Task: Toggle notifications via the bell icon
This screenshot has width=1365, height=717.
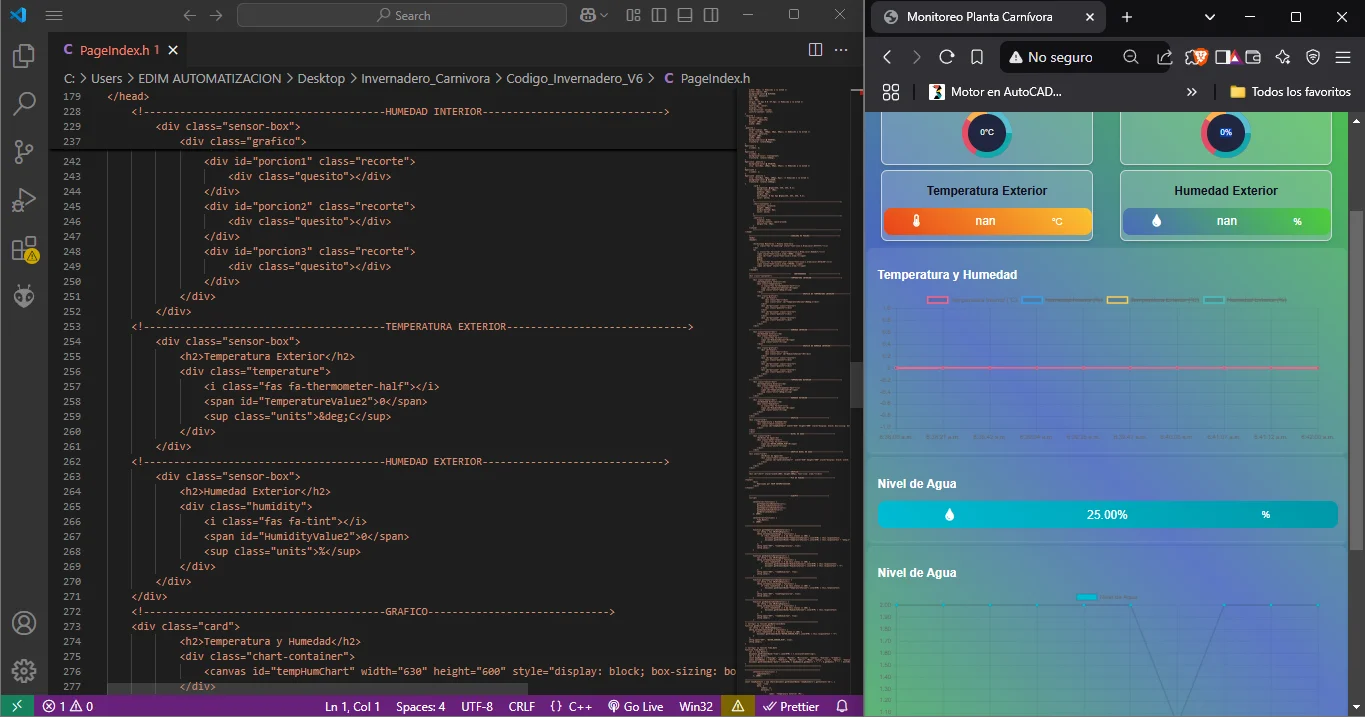Action: pyautogui.click(x=841, y=706)
